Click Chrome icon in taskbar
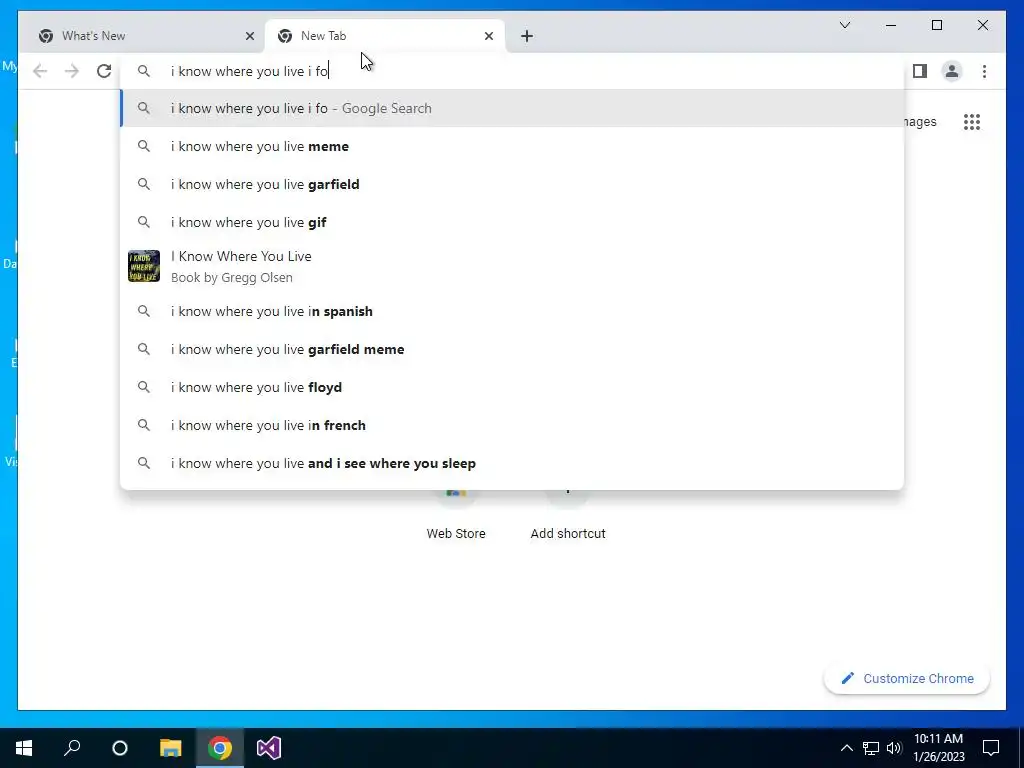 tap(220, 748)
